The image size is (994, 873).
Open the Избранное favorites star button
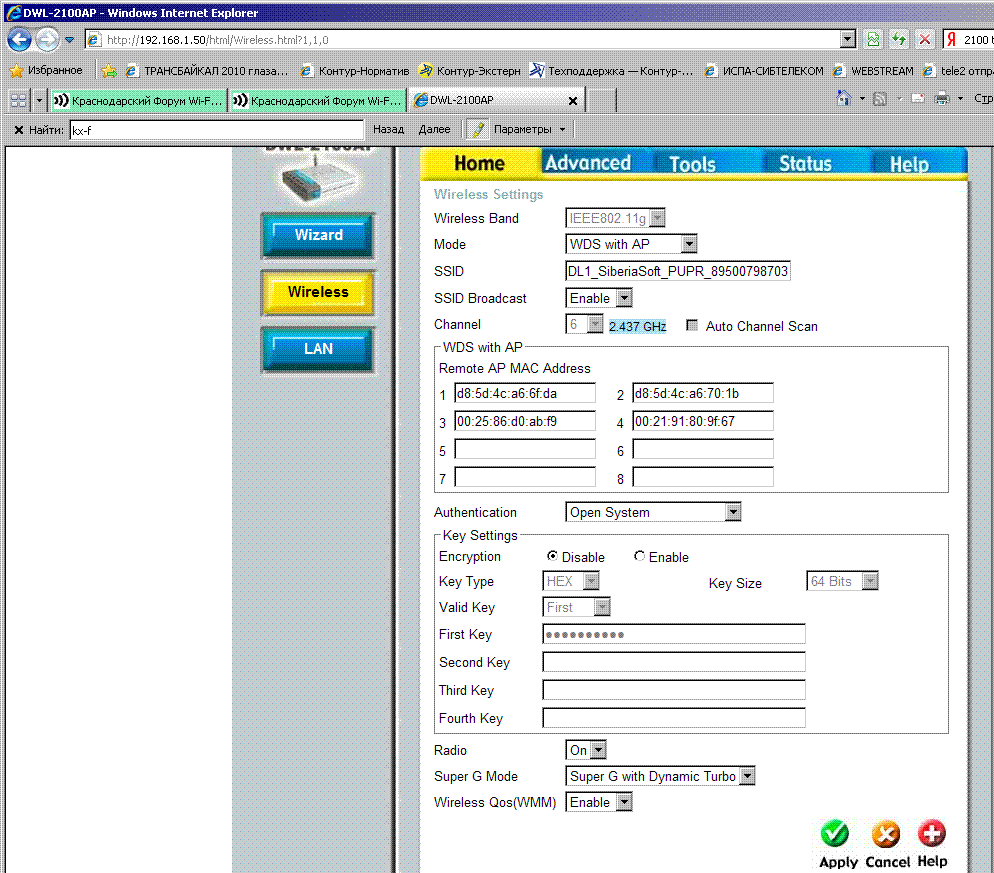click(x=46, y=70)
